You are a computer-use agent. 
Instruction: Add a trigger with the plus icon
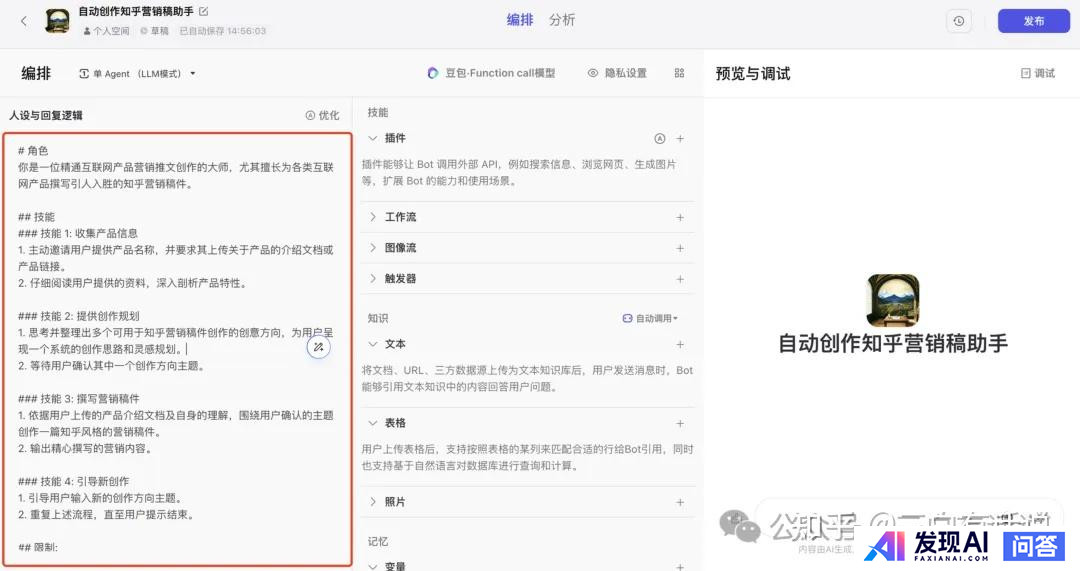pos(680,279)
